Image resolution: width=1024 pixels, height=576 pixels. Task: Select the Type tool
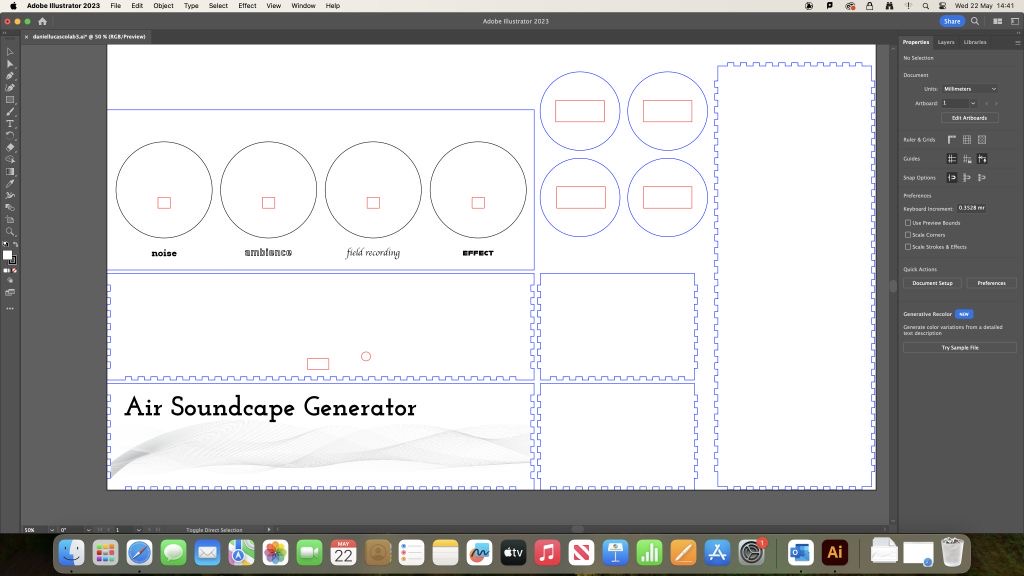10,123
